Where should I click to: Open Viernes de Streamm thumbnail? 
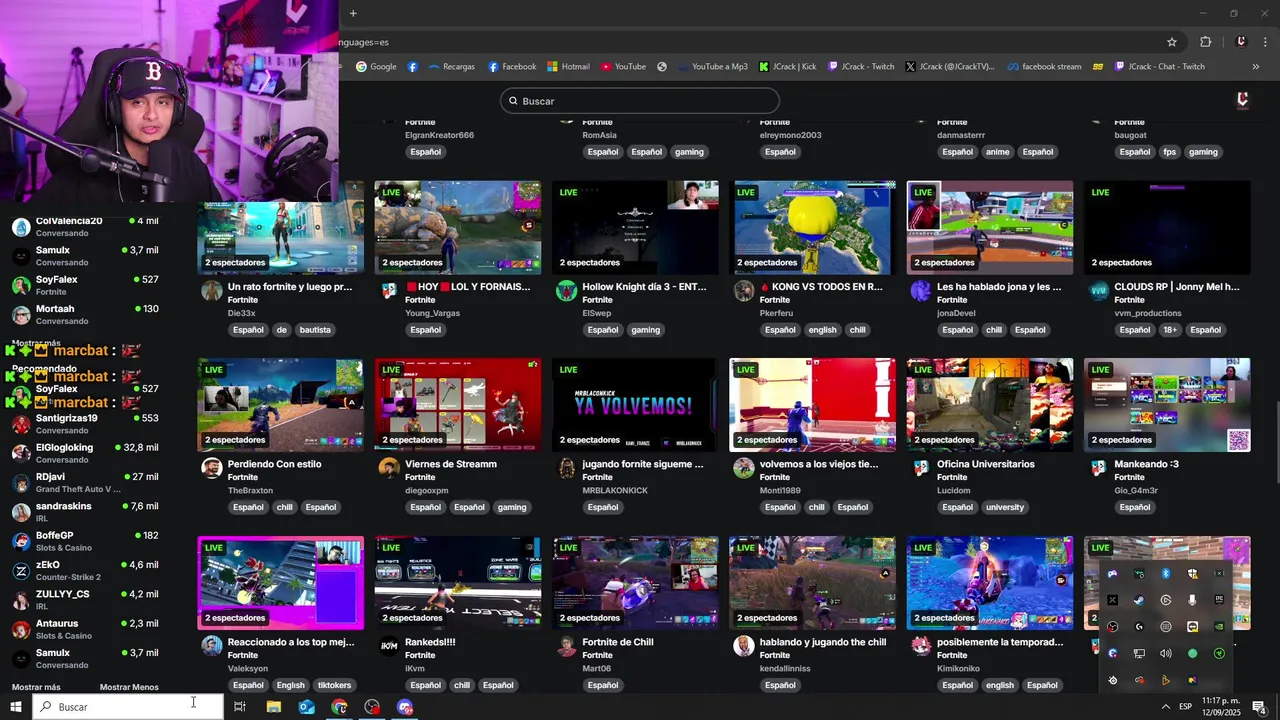point(458,405)
